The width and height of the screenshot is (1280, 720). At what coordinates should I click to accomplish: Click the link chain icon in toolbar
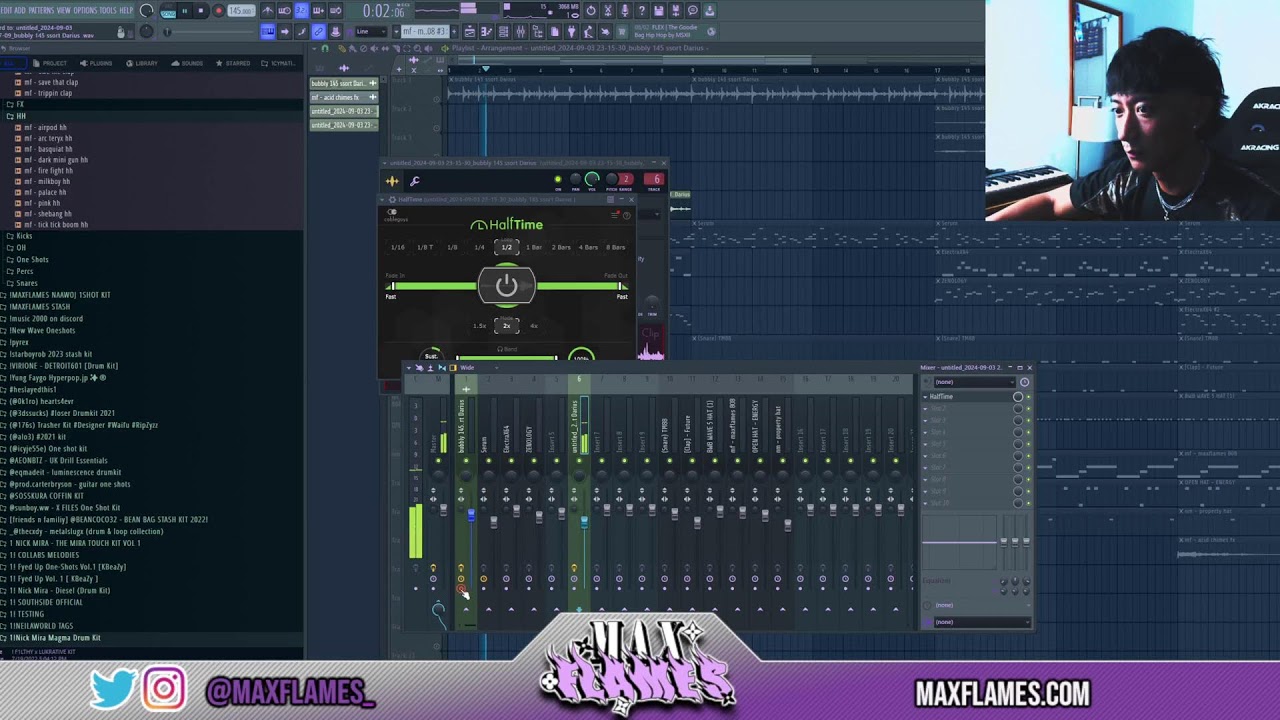click(318, 32)
